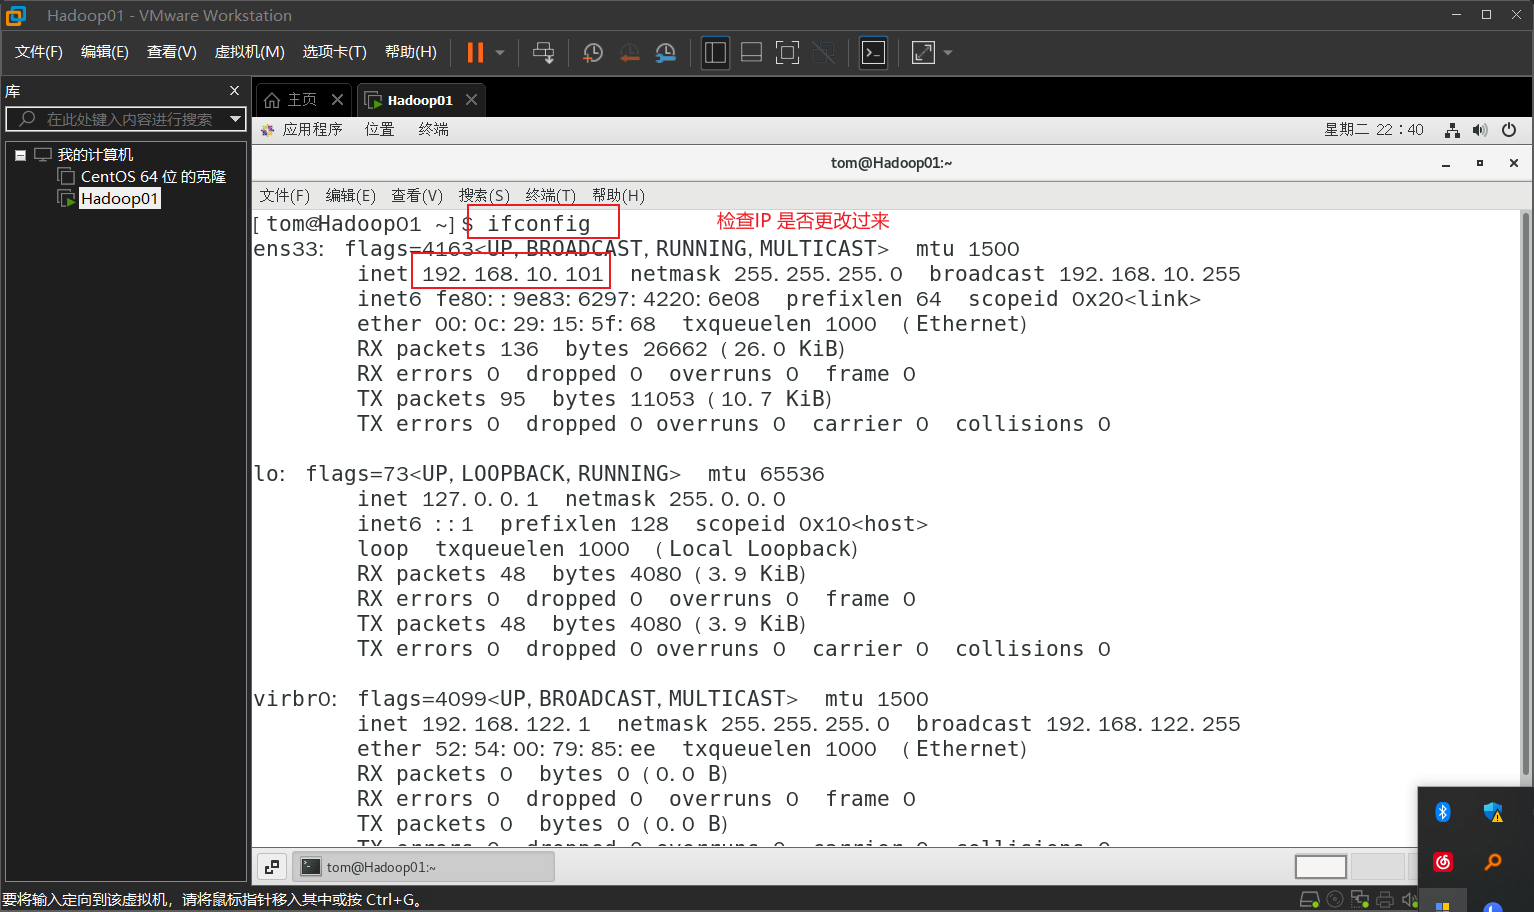Open the 位置 menu in GNOME panel
This screenshot has width=1534, height=912.
380,130
